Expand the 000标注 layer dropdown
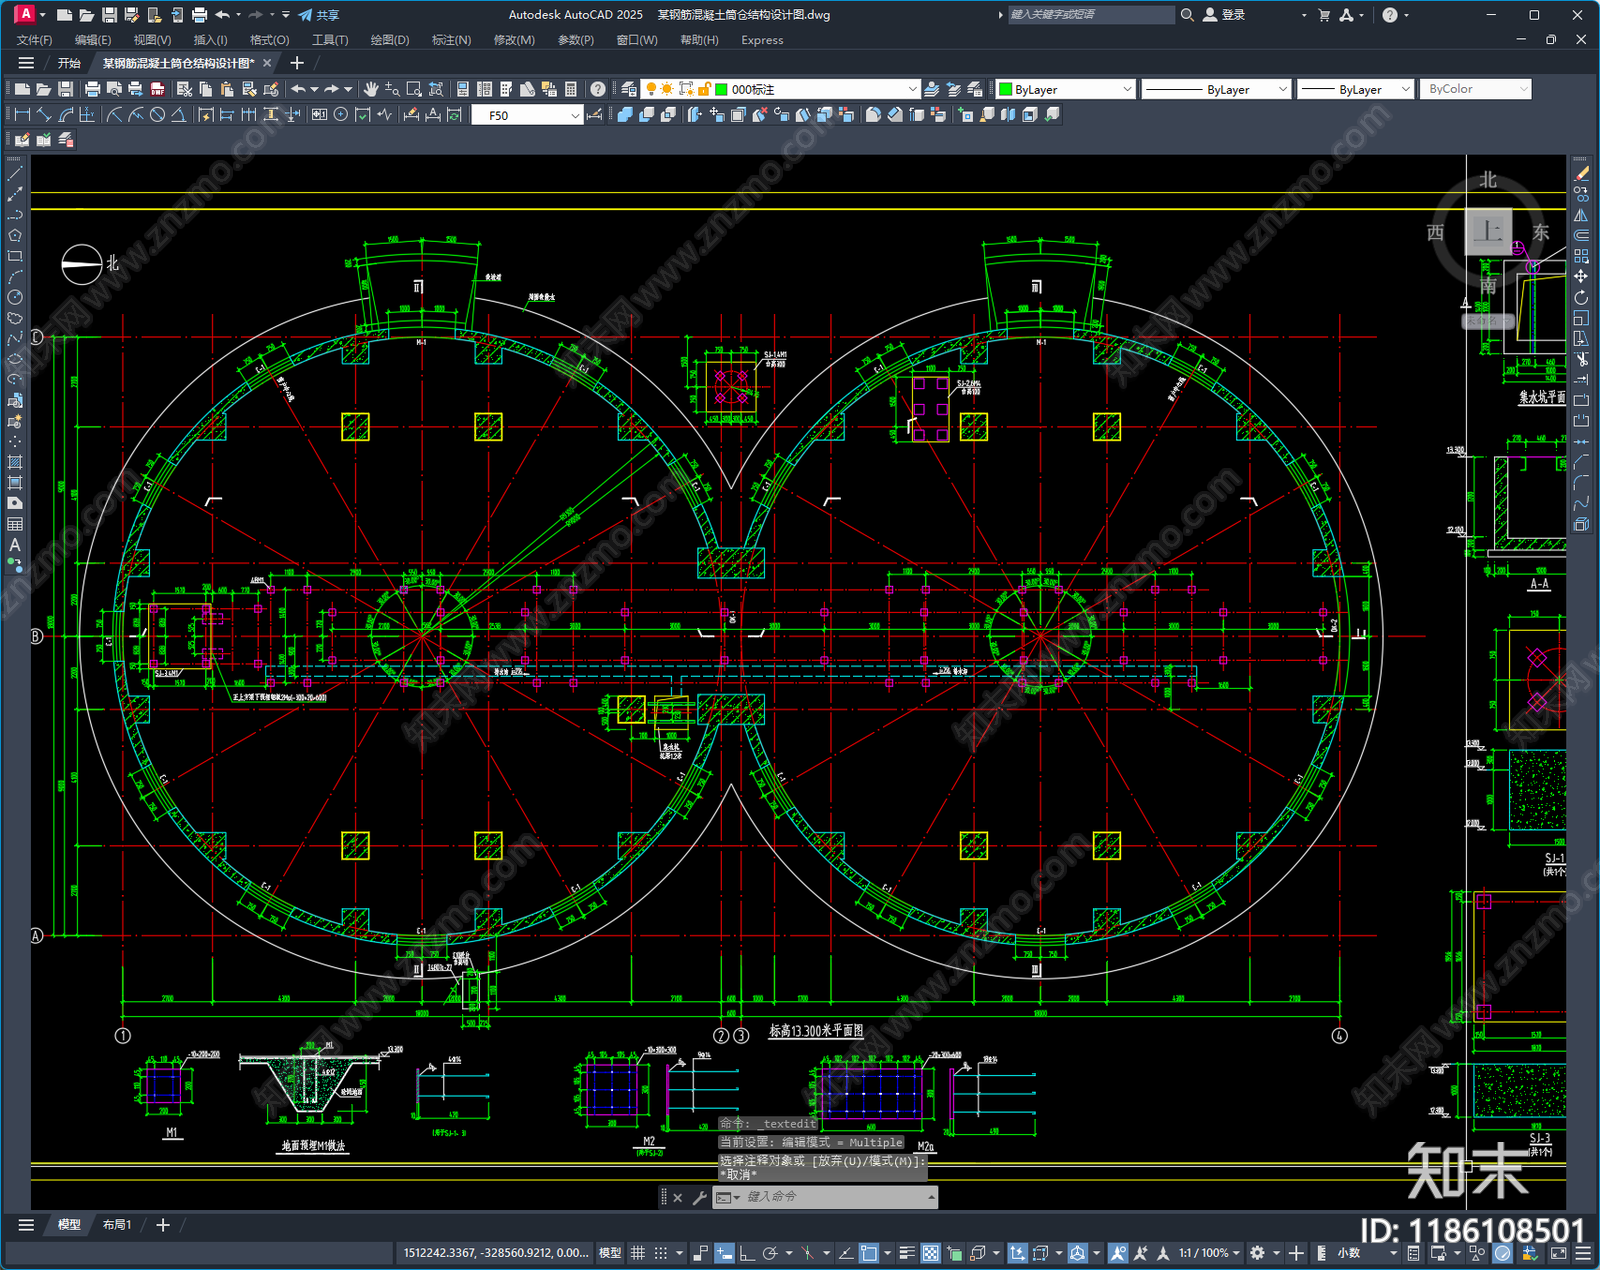 911,89
